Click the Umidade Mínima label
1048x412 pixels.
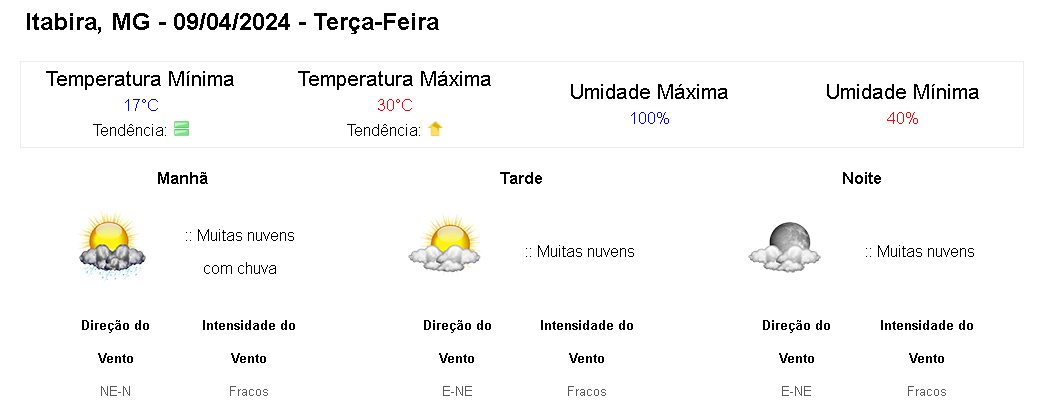[x=902, y=92]
